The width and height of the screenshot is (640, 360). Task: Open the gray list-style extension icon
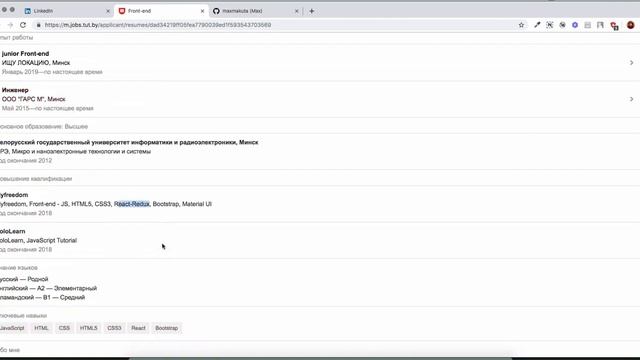coord(587,25)
